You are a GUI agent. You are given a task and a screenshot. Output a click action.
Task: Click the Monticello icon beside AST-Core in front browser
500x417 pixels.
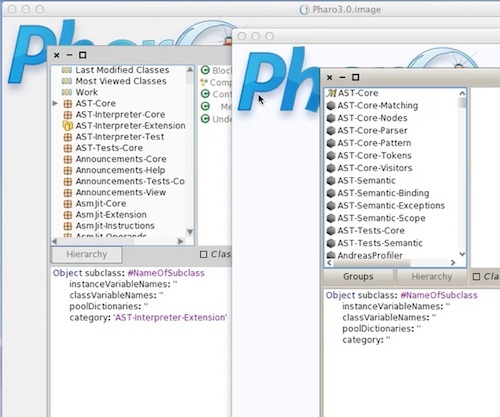point(331,93)
